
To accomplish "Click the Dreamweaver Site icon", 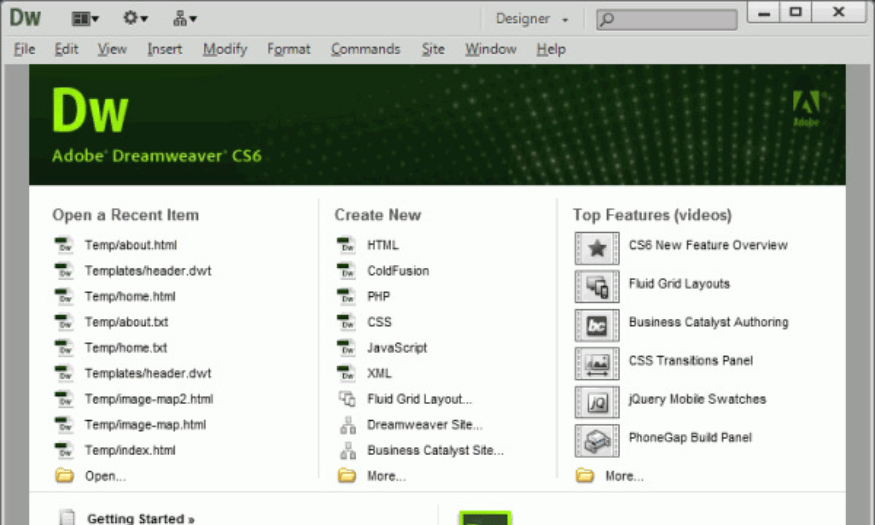I will click(348, 425).
